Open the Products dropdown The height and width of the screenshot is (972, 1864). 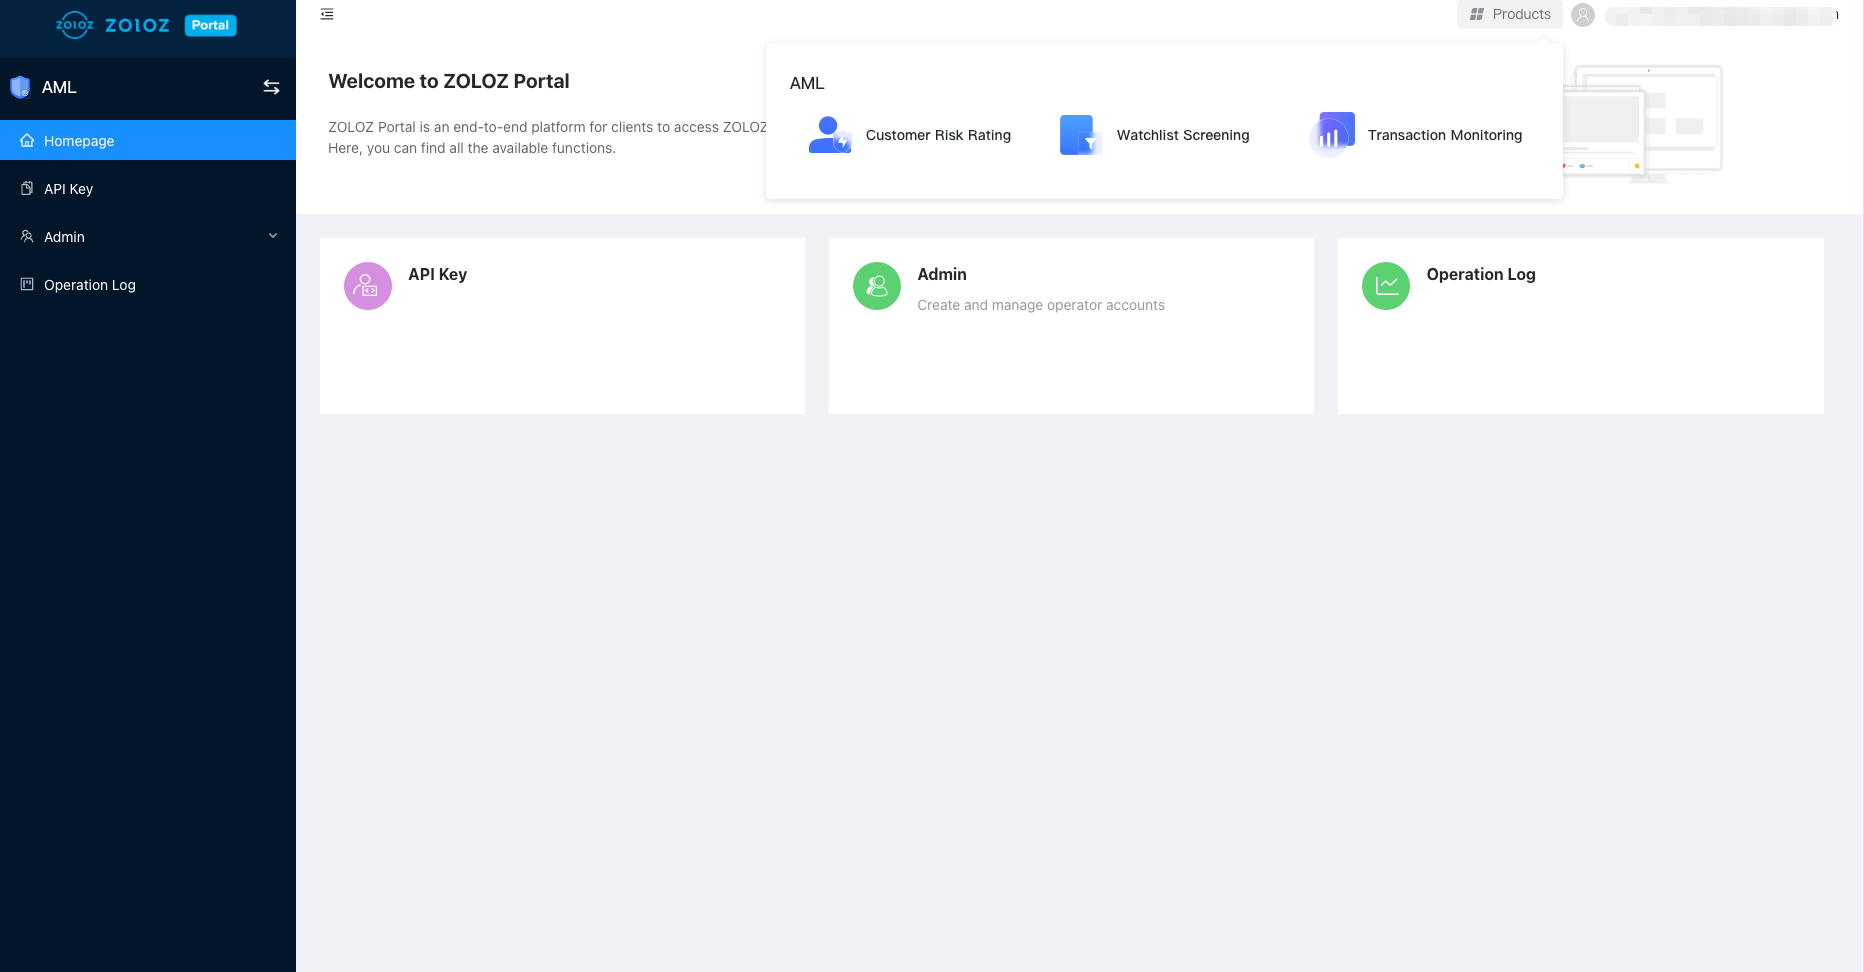point(1510,14)
